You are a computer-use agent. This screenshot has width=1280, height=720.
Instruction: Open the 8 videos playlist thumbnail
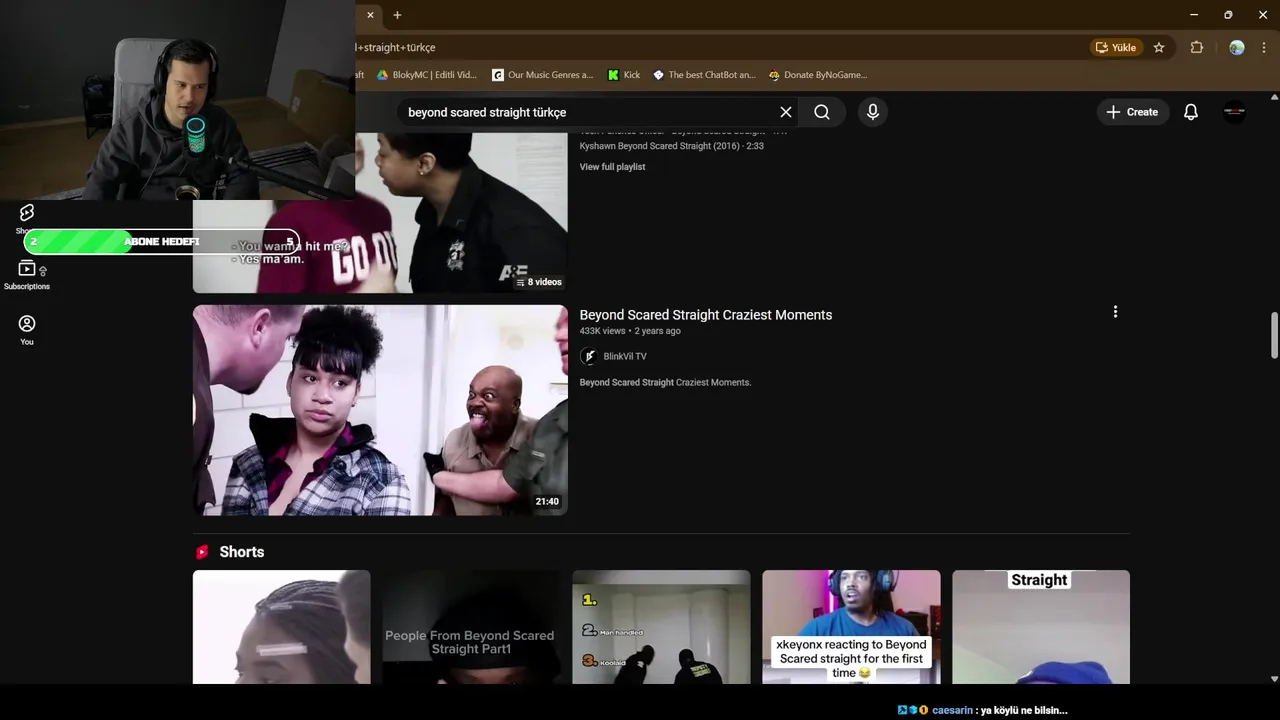380,212
